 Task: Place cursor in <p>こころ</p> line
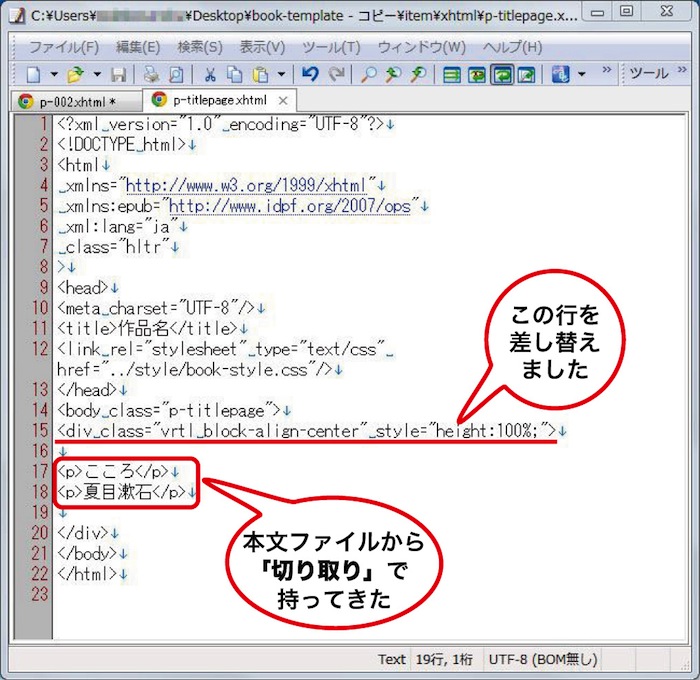113,471
